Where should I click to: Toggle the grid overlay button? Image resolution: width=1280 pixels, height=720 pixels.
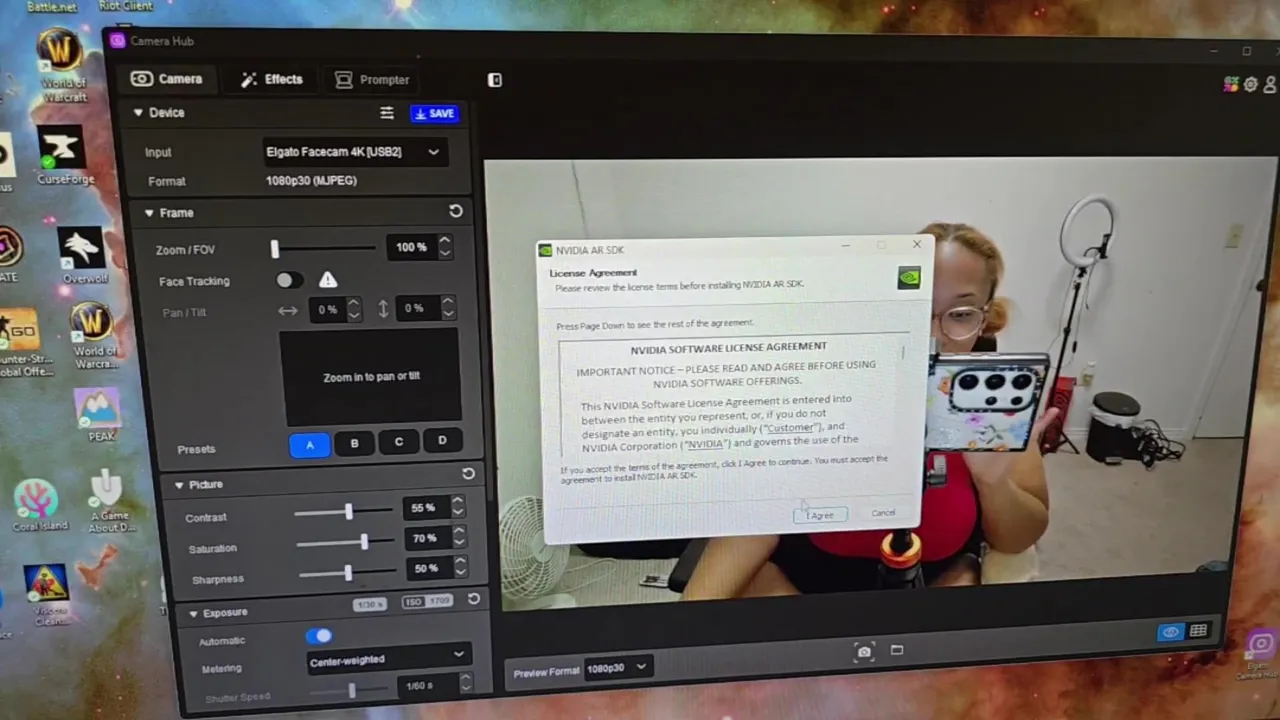[1198, 631]
